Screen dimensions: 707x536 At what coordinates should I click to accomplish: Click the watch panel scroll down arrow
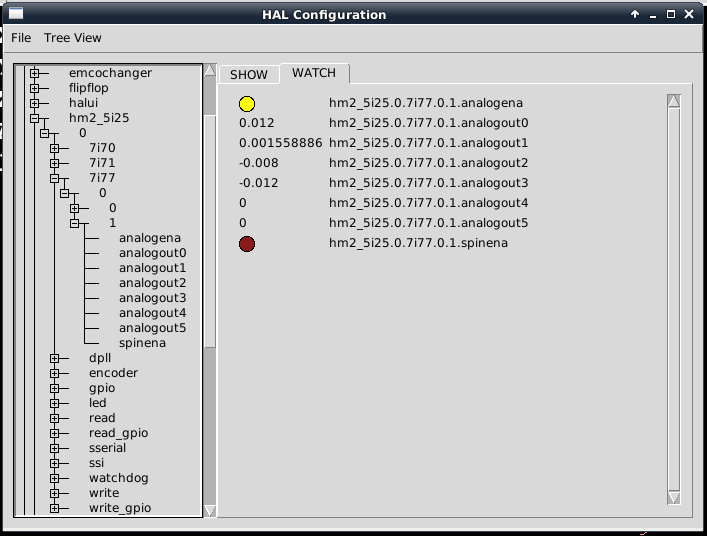click(674, 498)
